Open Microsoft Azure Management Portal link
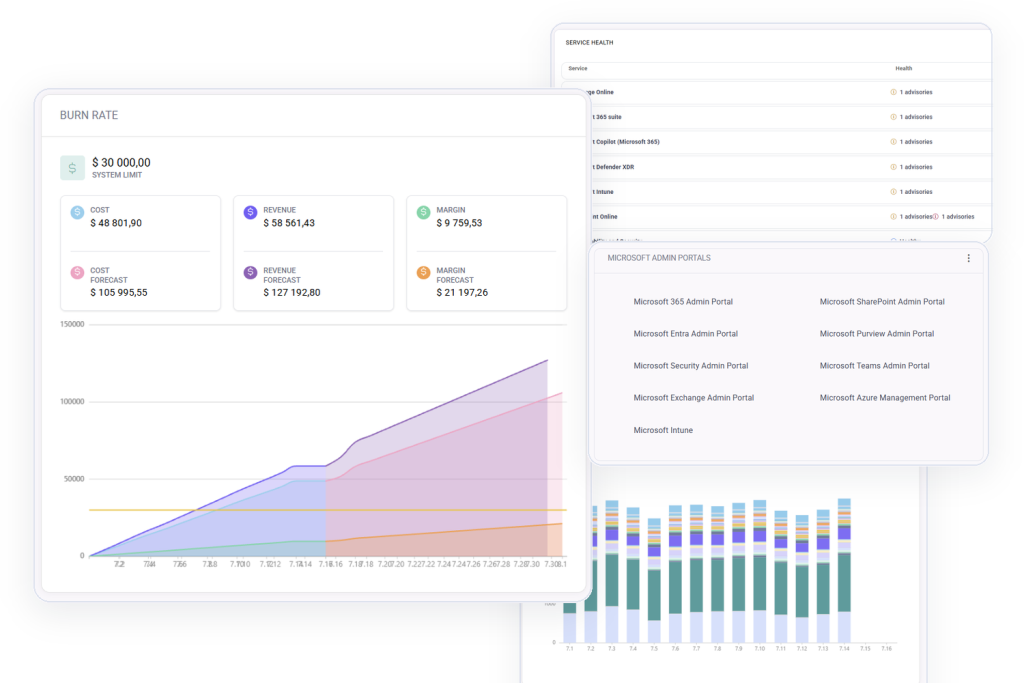The height and width of the screenshot is (683, 1024). point(885,398)
